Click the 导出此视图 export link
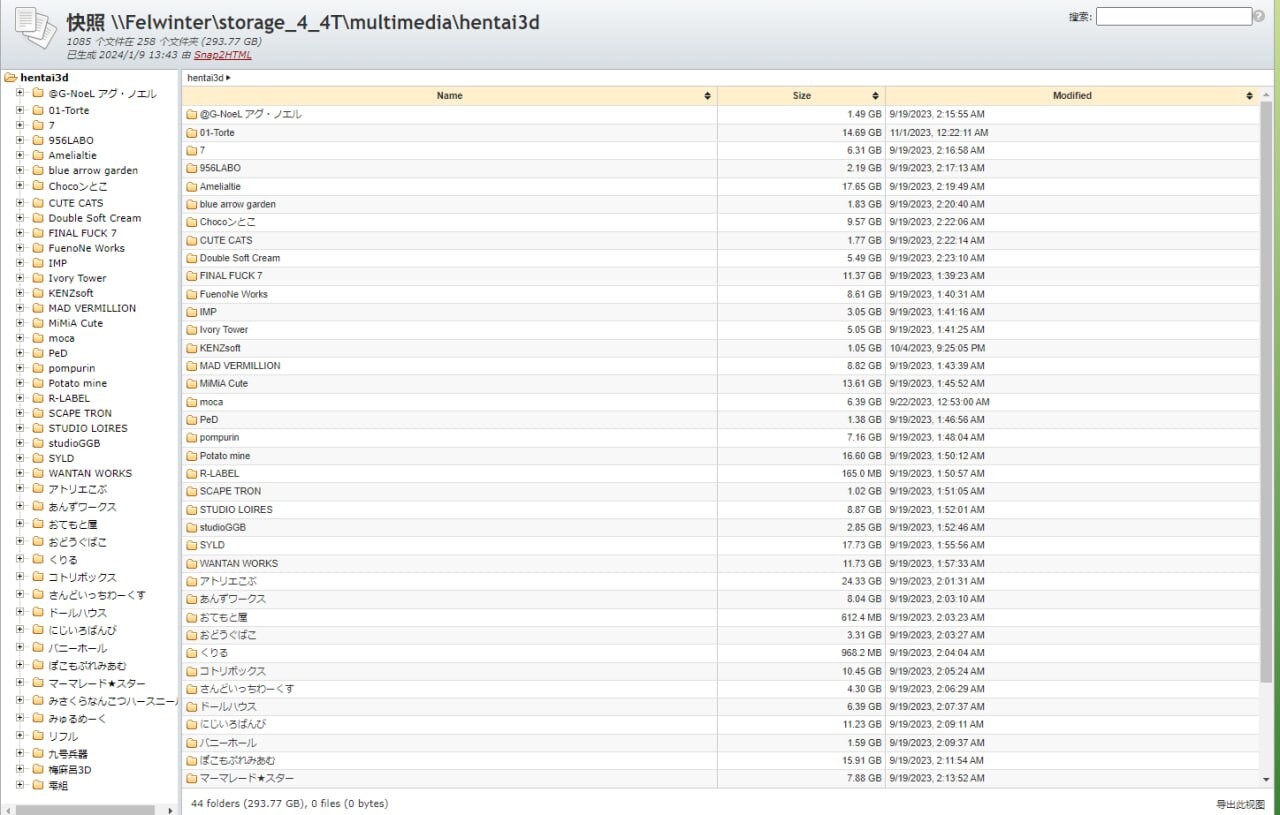This screenshot has height=815, width=1280. (x=1240, y=804)
